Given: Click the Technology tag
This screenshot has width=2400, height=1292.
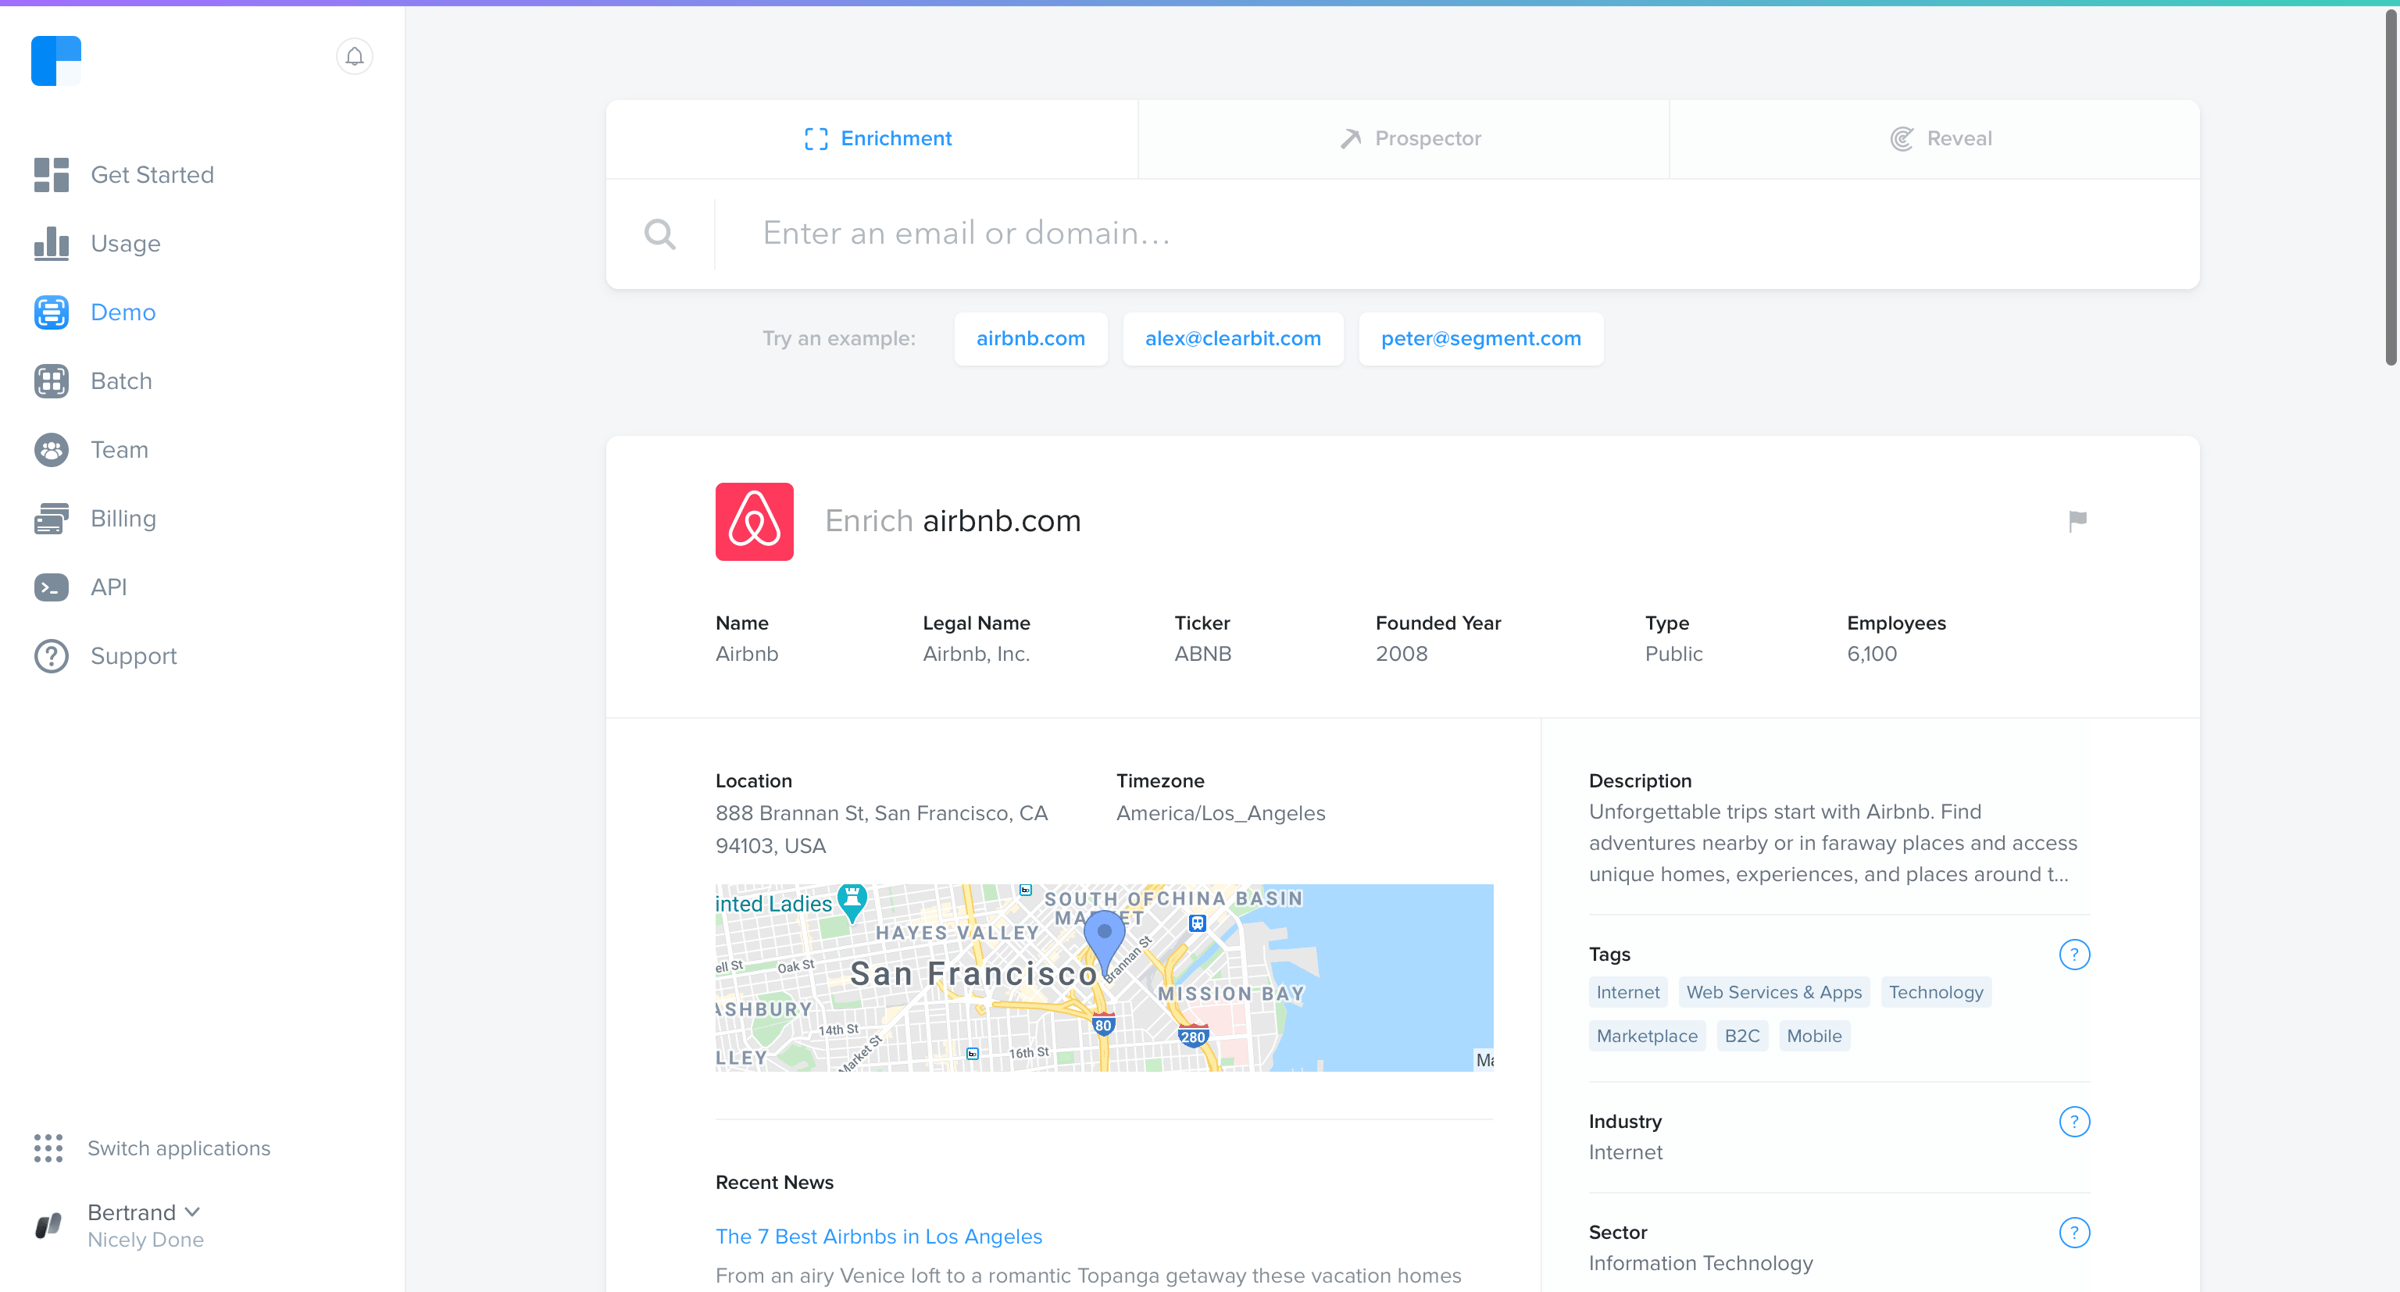Looking at the screenshot, I should pos(1935,992).
